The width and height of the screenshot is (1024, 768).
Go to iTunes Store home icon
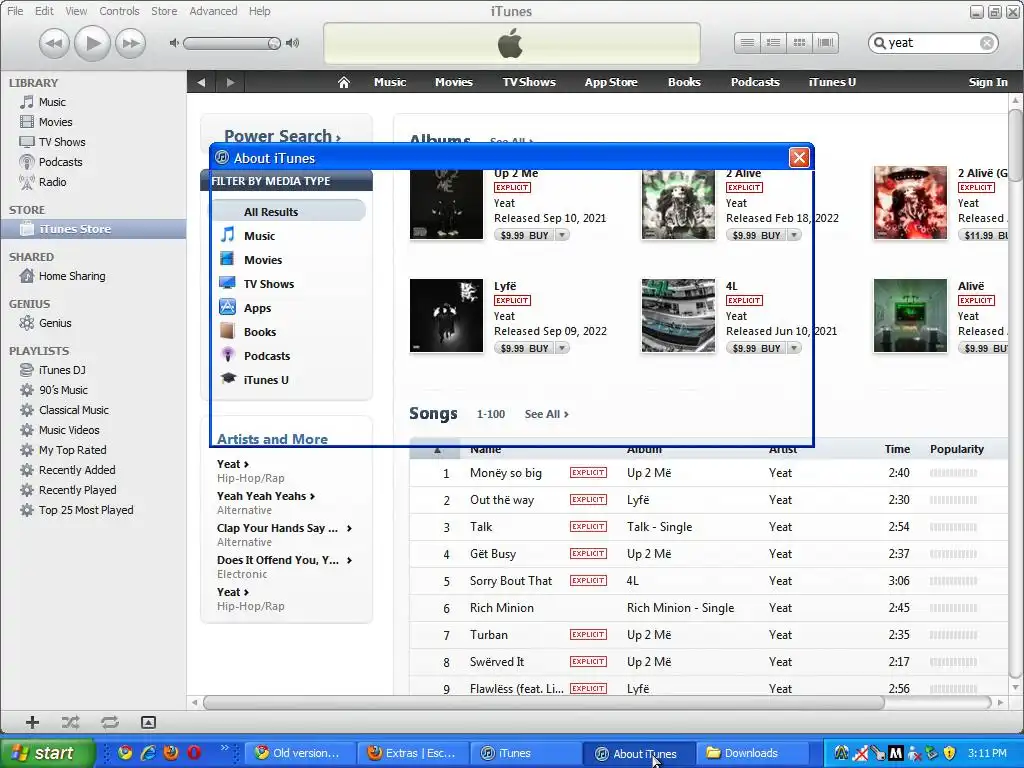[344, 82]
